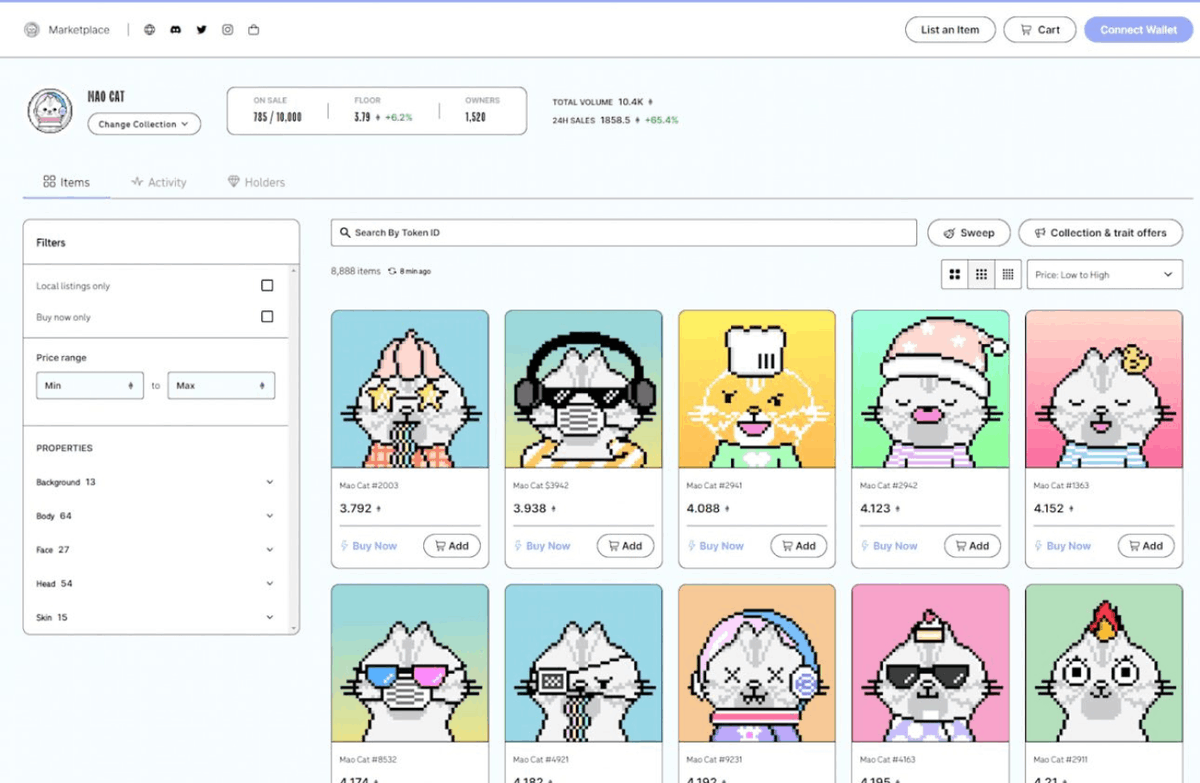Expand the Face property filter
Screen dimensions: 1200x783
(x=155, y=550)
